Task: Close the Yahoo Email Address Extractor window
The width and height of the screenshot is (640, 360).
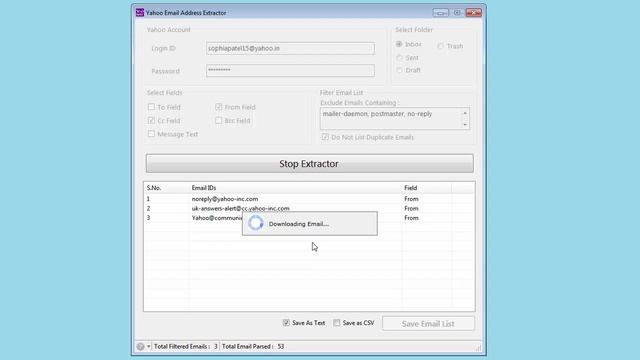Action: 474,13
